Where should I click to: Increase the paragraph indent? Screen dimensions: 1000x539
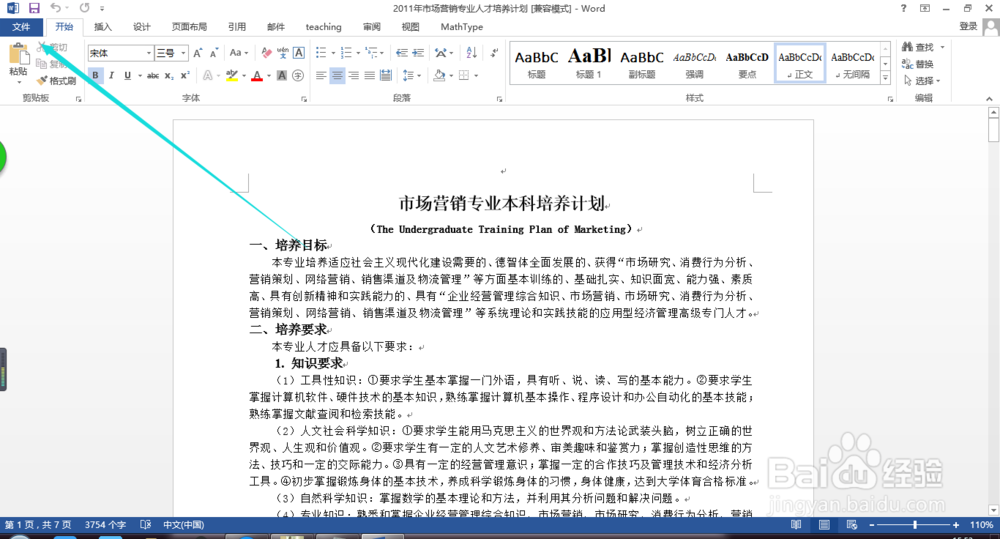418,53
